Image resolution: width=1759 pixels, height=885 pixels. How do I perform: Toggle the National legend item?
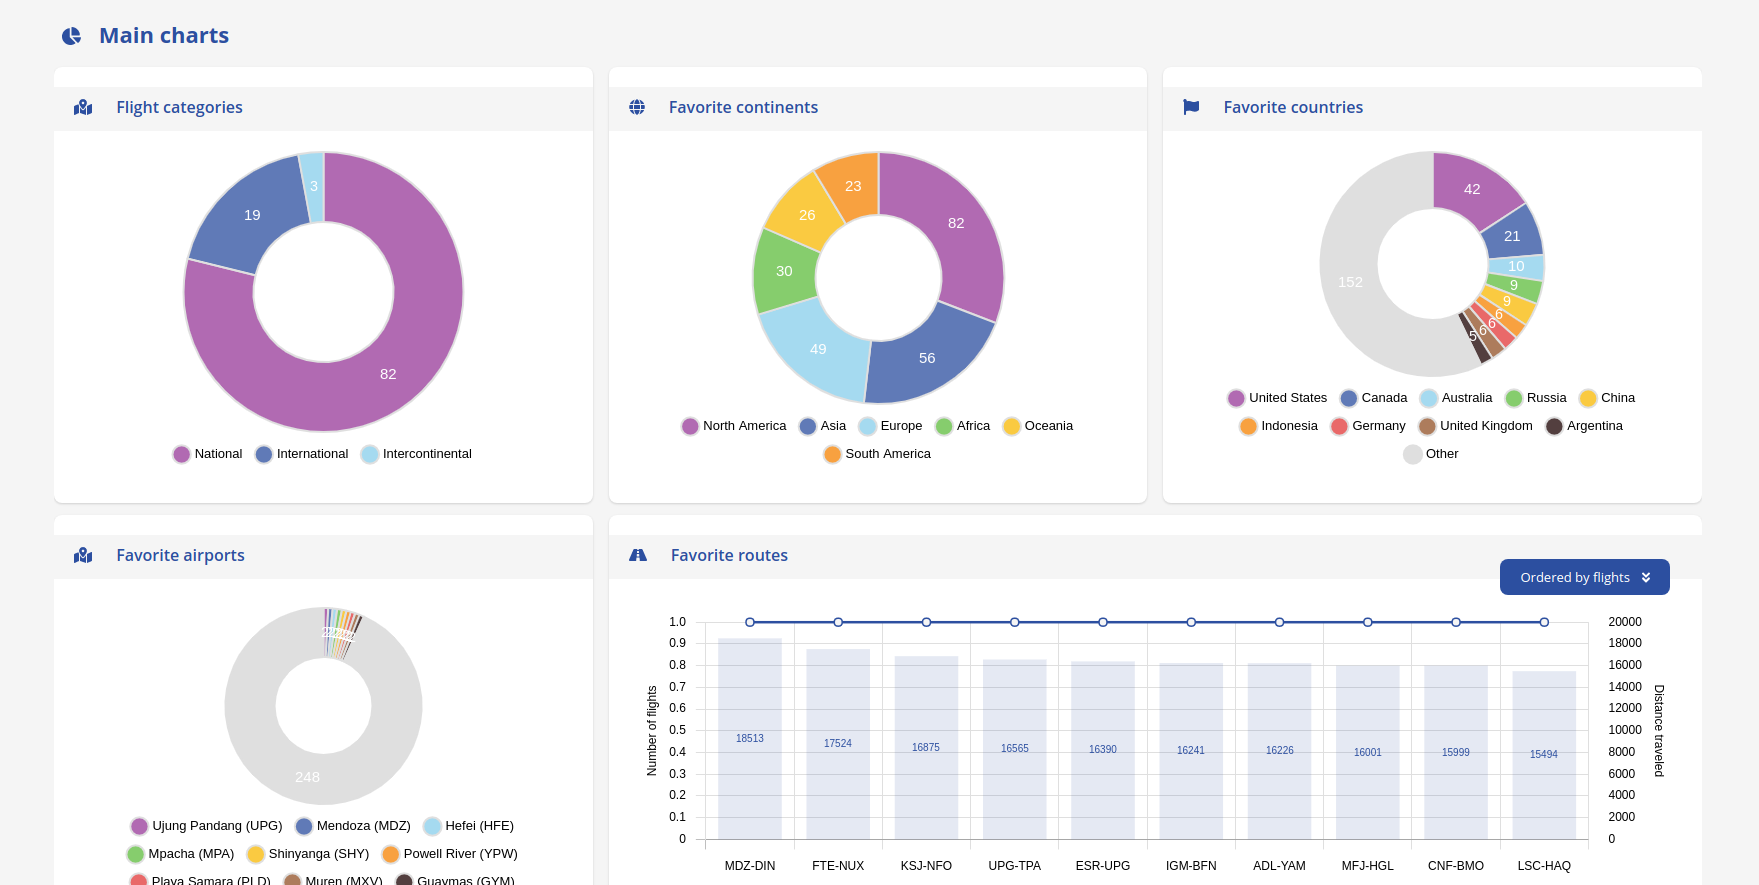(x=208, y=454)
